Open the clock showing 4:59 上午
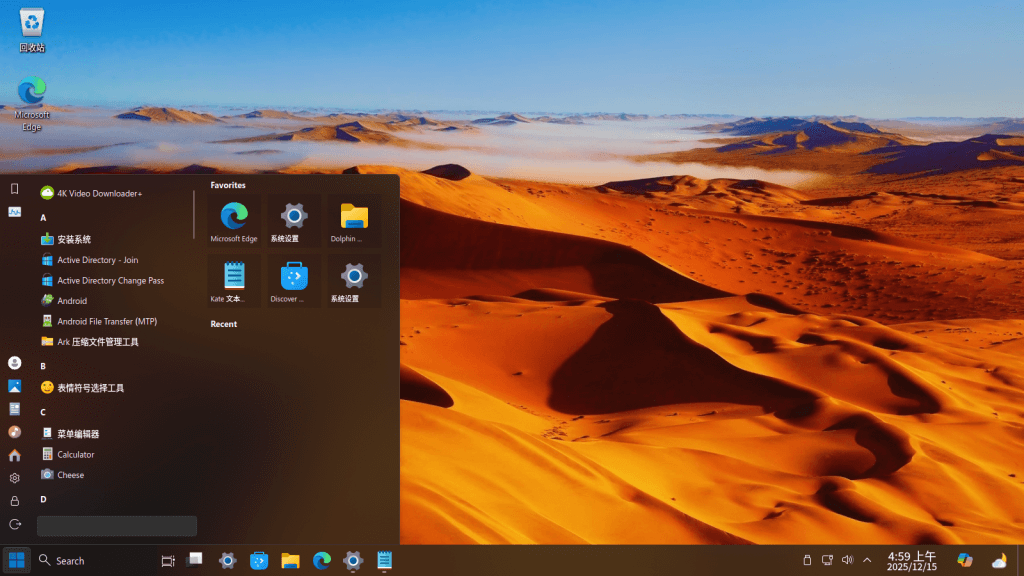This screenshot has height=576, width=1024. [x=912, y=561]
